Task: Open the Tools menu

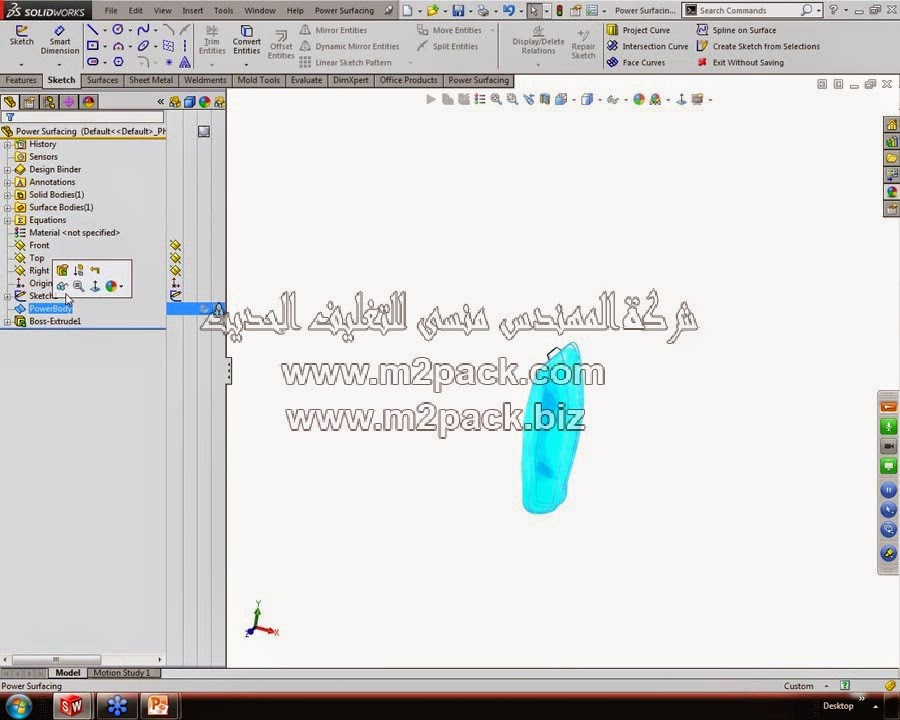Action: 223,10
